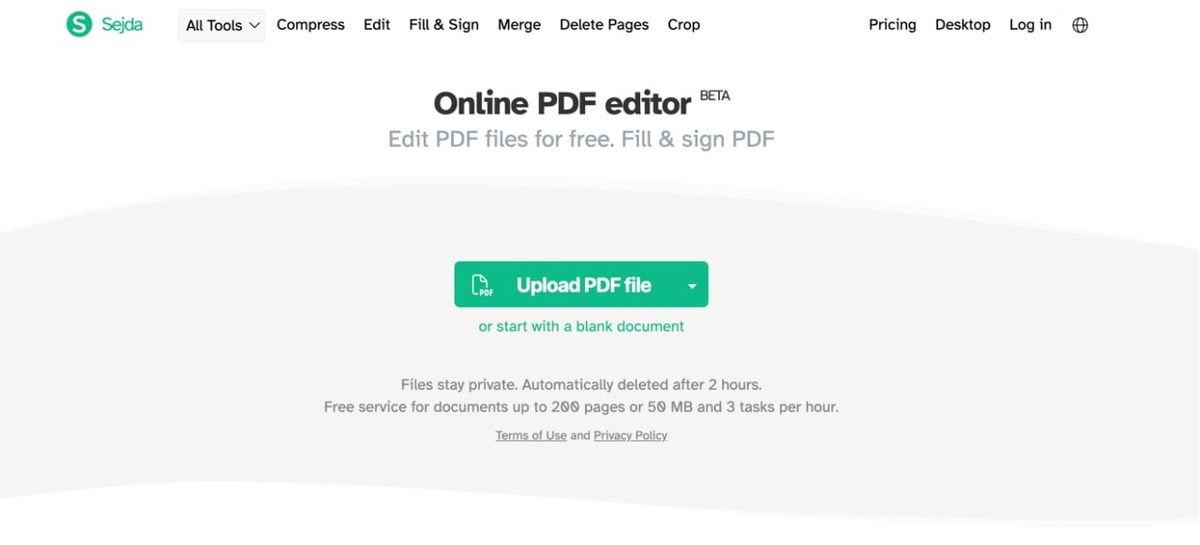
Task: Visit the Pricing page
Action: [892, 25]
